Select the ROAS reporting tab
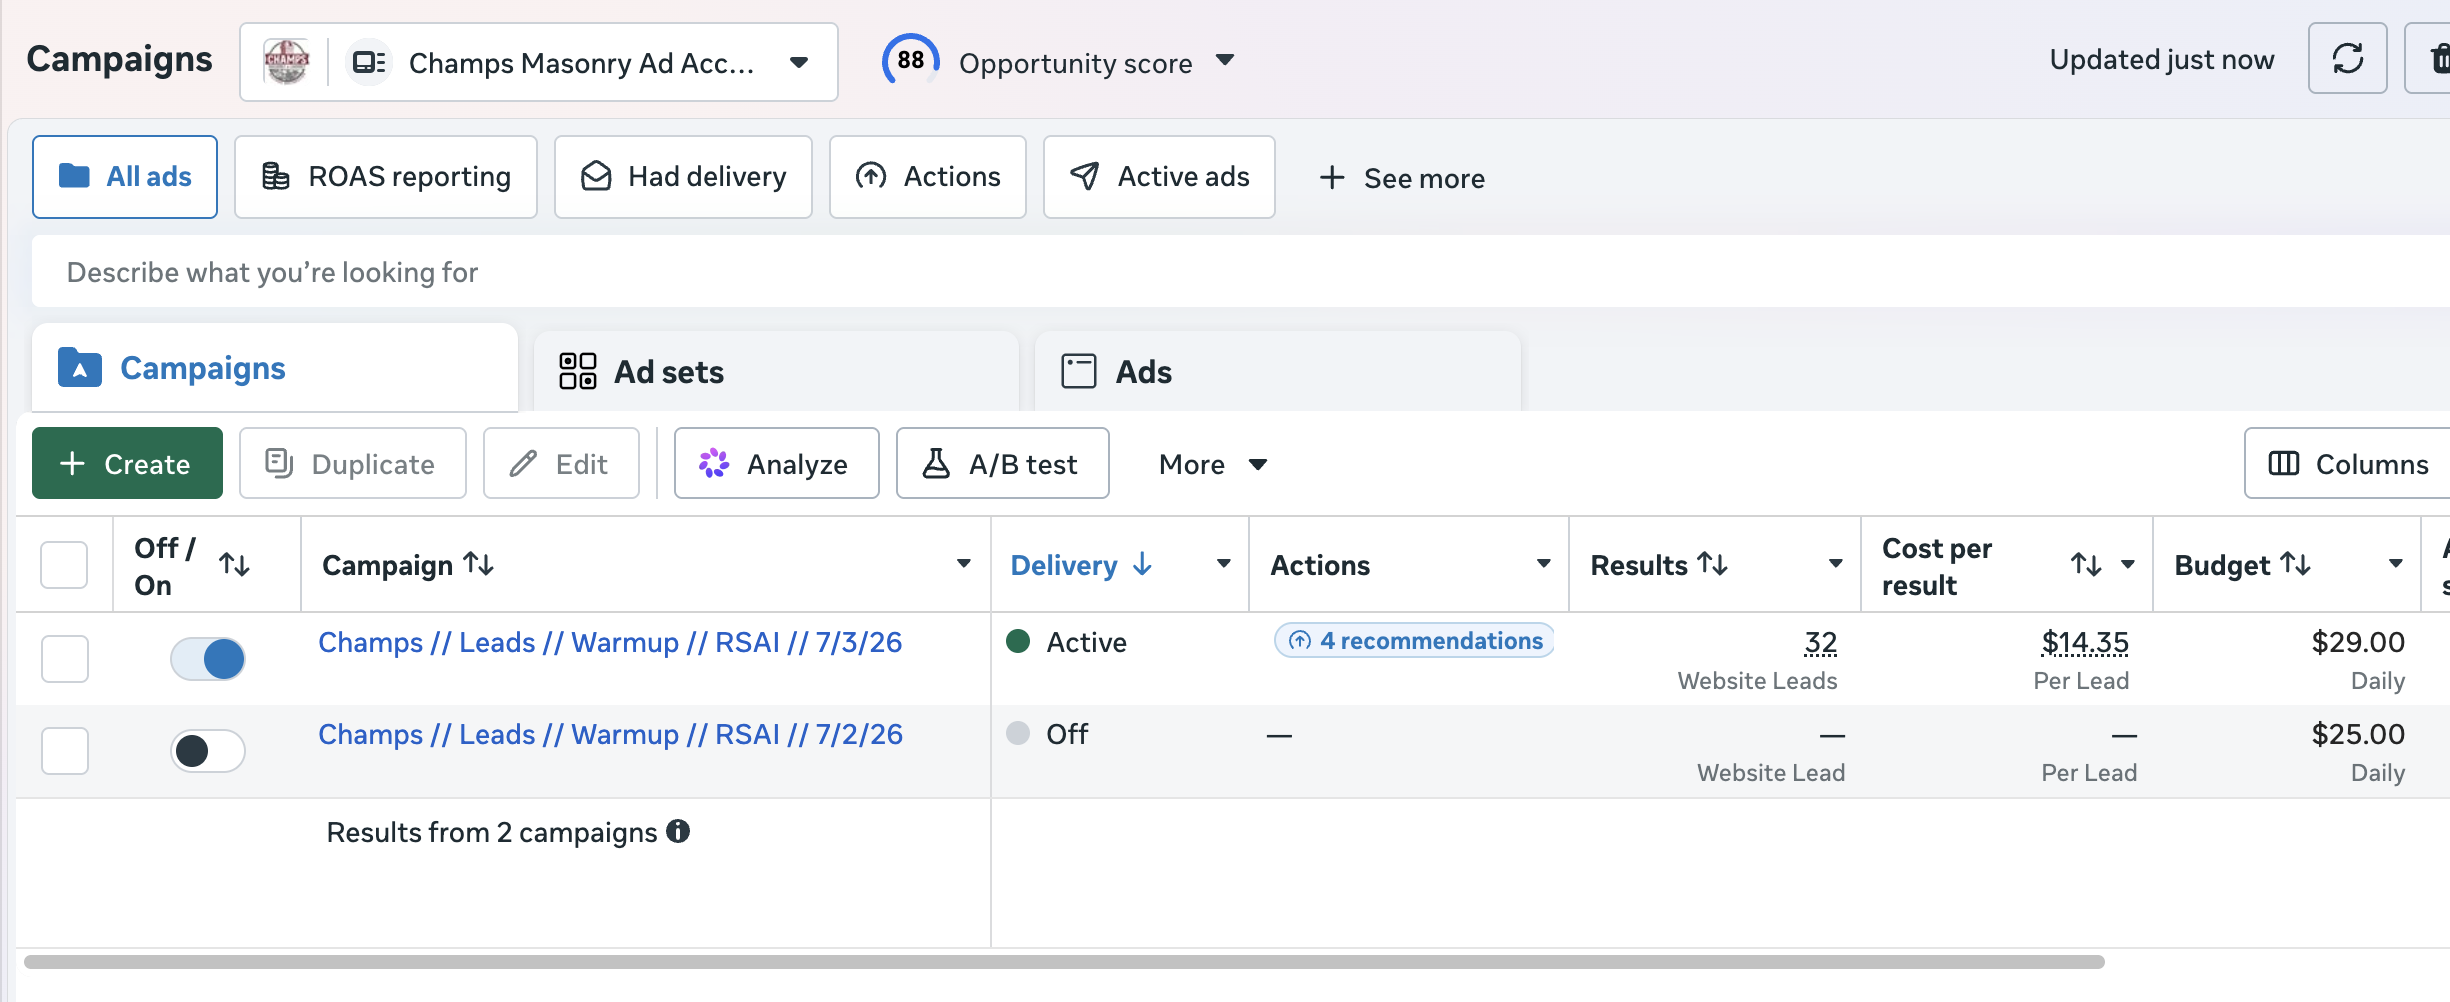 (x=386, y=177)
